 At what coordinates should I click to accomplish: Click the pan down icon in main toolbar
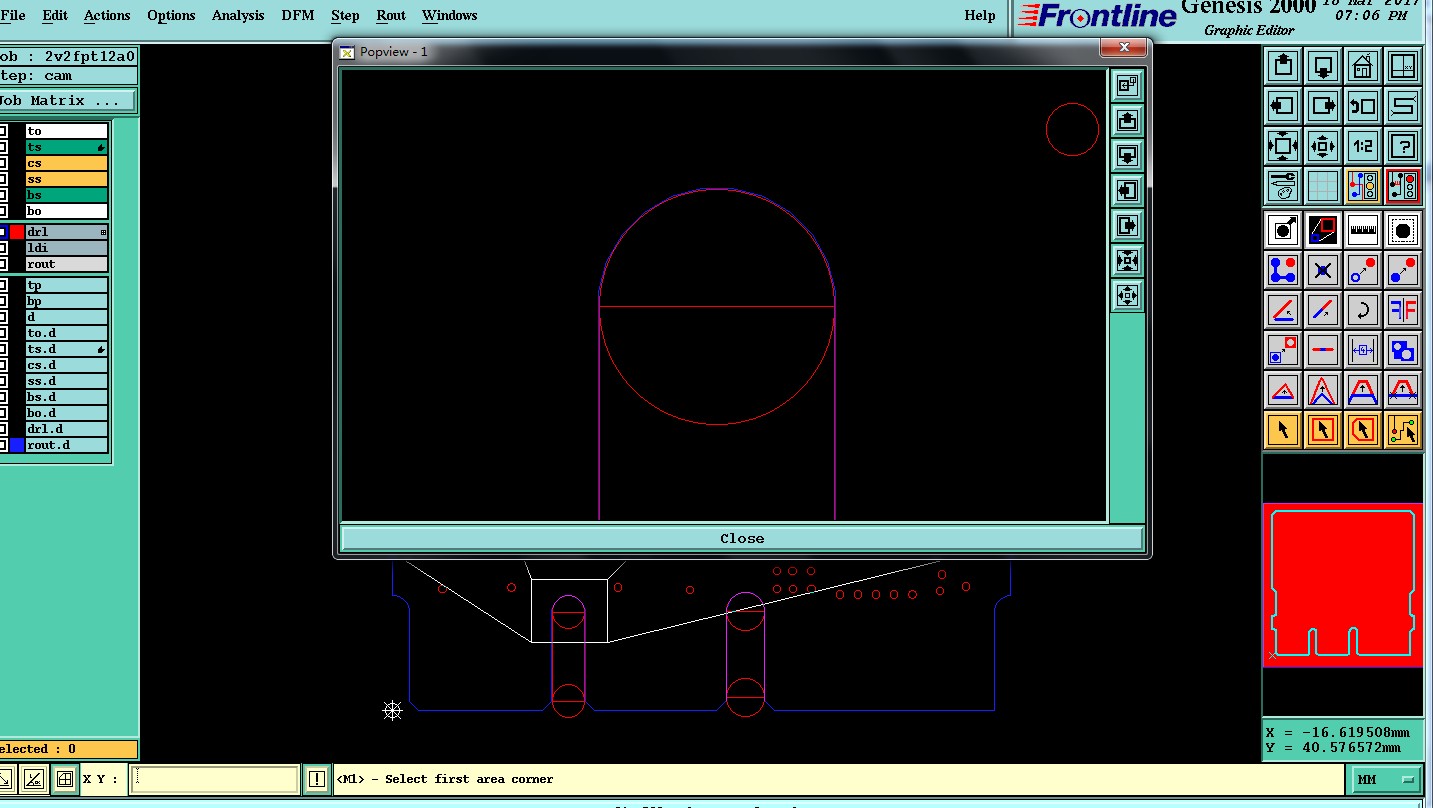click(1323, 67)
